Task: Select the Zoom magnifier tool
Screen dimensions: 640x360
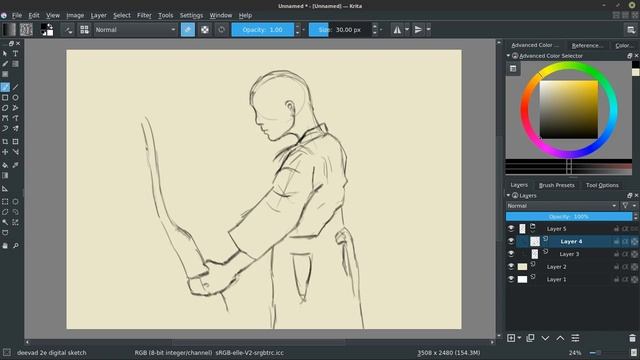Action: coord(16,246)
